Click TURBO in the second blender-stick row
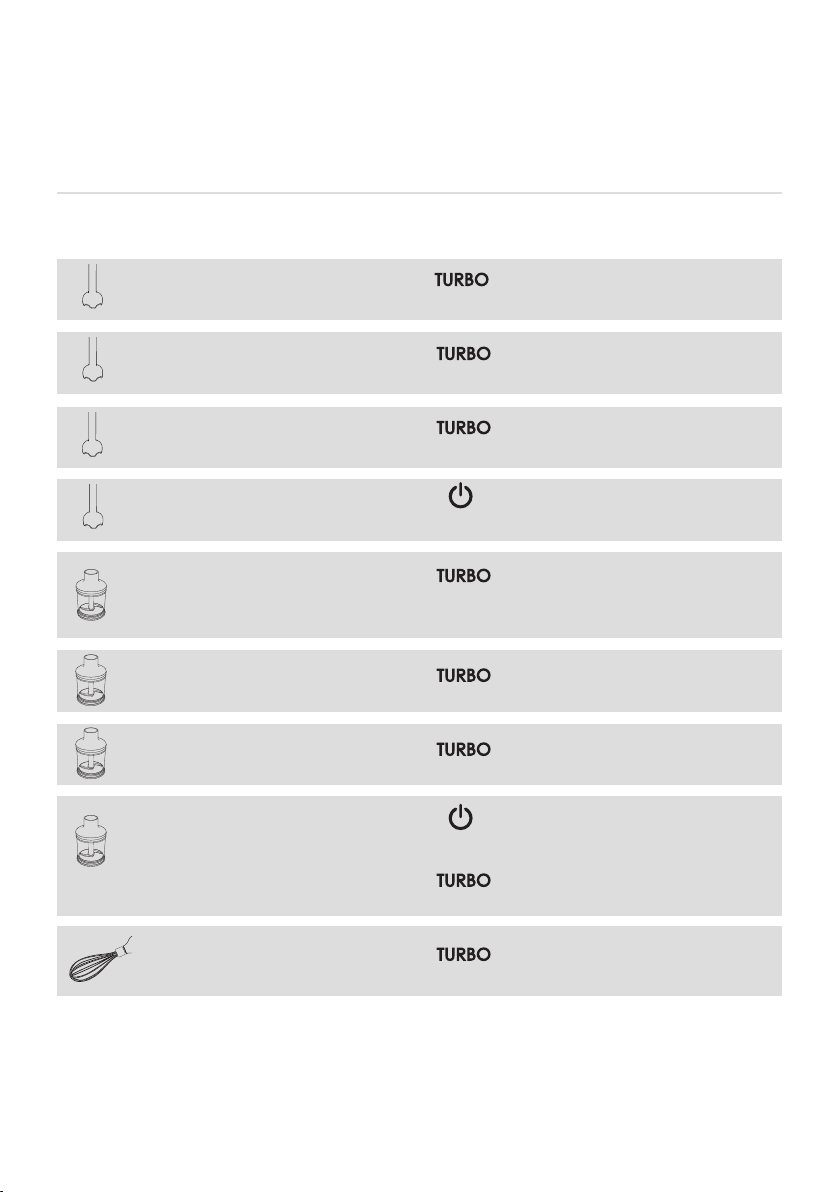Image resolution: width=840 pixels, height=1192 pixels. pyautogui.click(x=463, y=354)
